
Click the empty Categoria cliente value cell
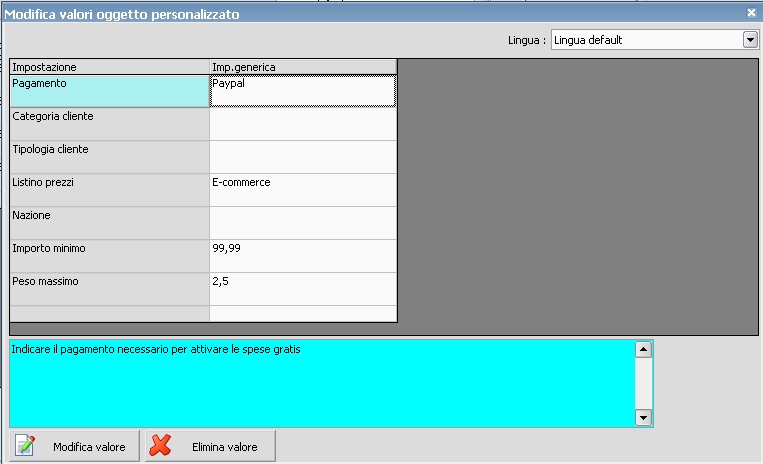pyautogui.click(x=303, y=124)
